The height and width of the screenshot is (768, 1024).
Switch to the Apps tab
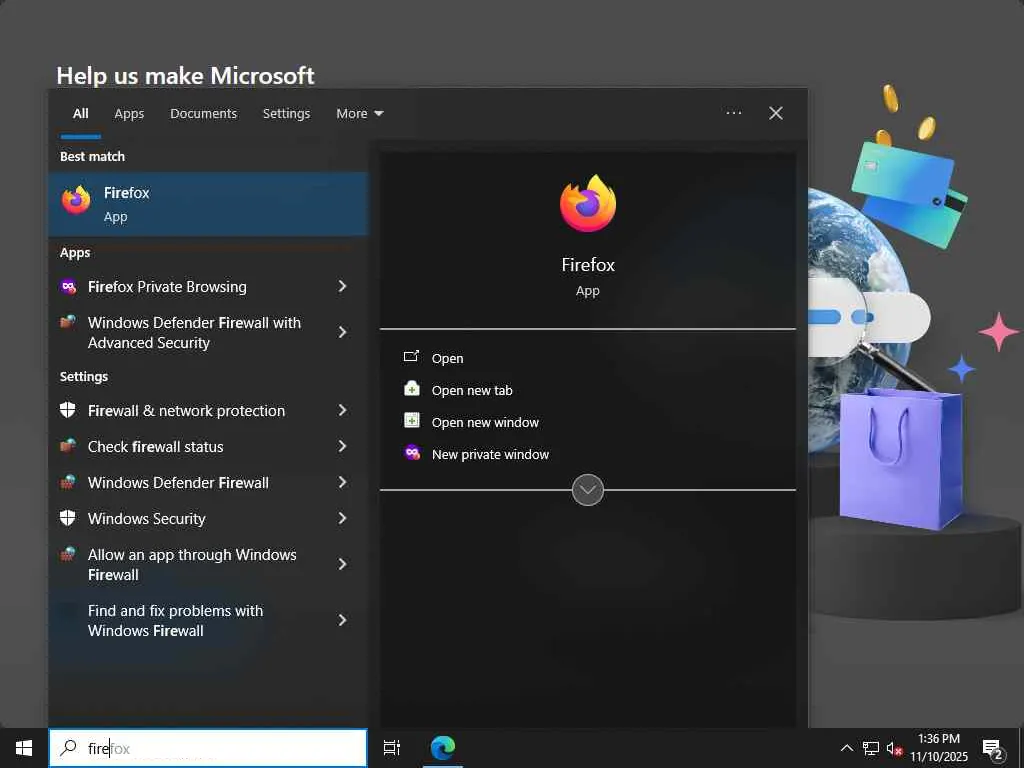point(129,114)
